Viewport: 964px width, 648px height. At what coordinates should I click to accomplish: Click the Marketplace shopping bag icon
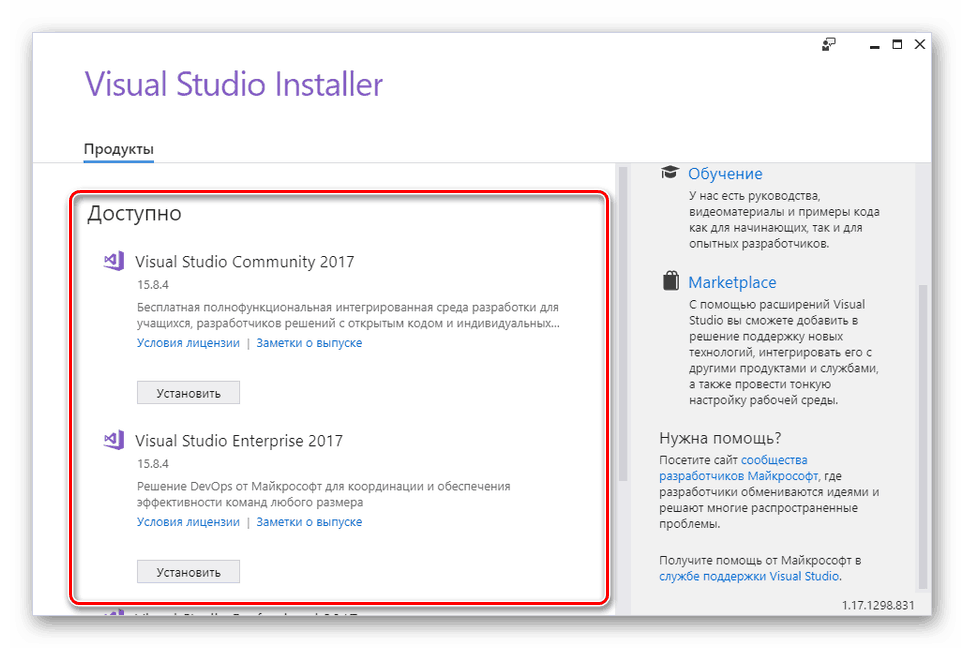pyautogui.click(x=670, y=282)
